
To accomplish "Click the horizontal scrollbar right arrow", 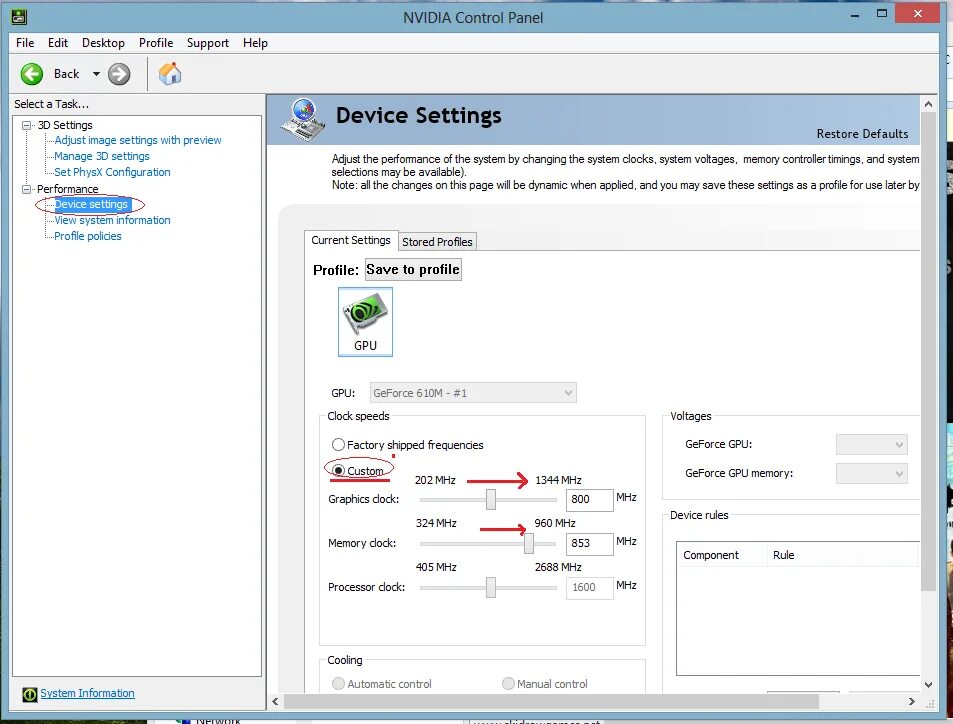I will [x=912, y=702].
